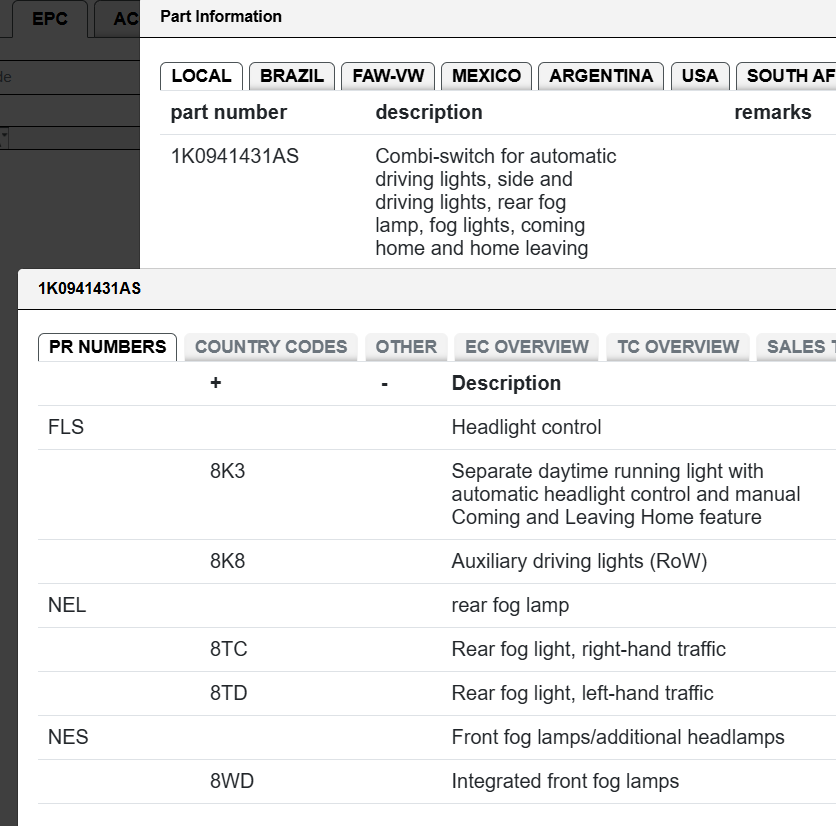Open the COUNTRY CODES tab
This screenshot has width=836, height=826.
coord(271,347)
